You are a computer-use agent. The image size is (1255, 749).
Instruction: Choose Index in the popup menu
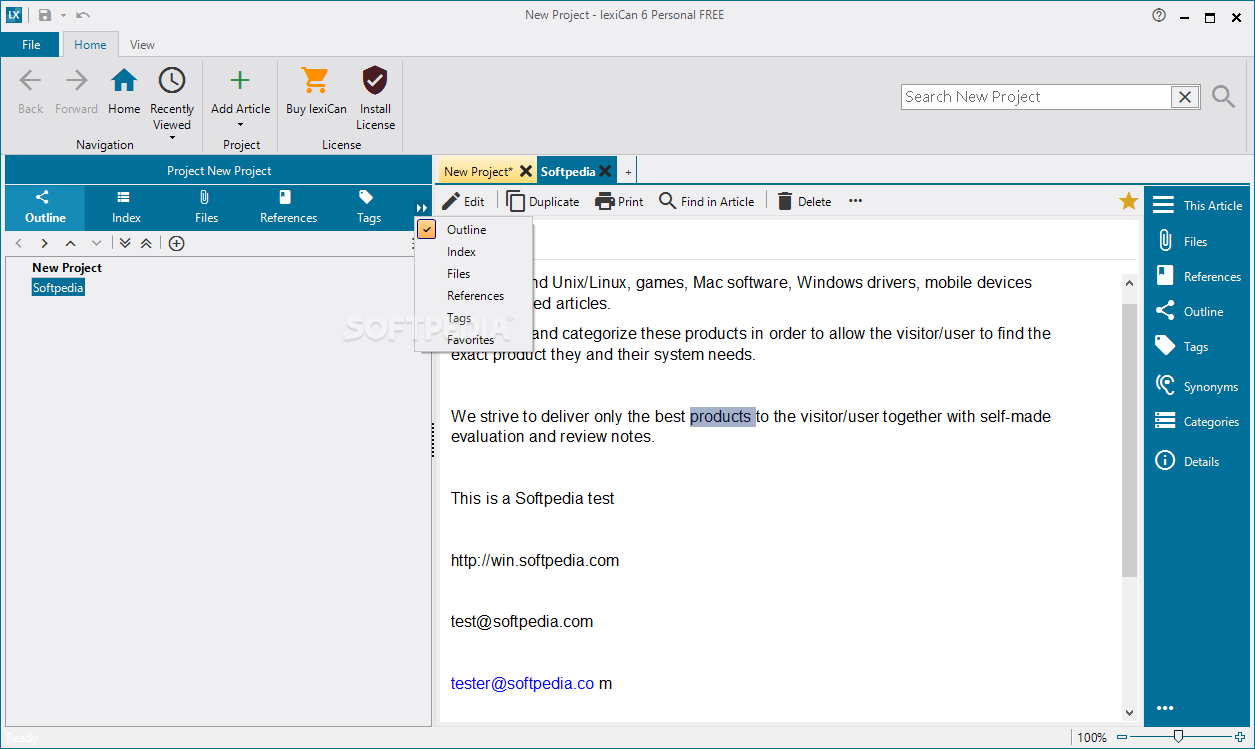click(474, 252)
